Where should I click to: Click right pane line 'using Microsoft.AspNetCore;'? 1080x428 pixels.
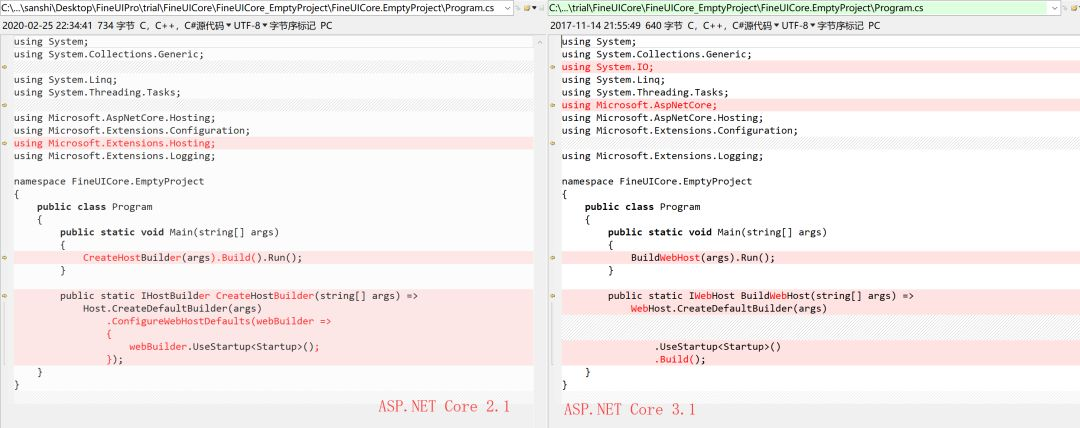point(639,105)
